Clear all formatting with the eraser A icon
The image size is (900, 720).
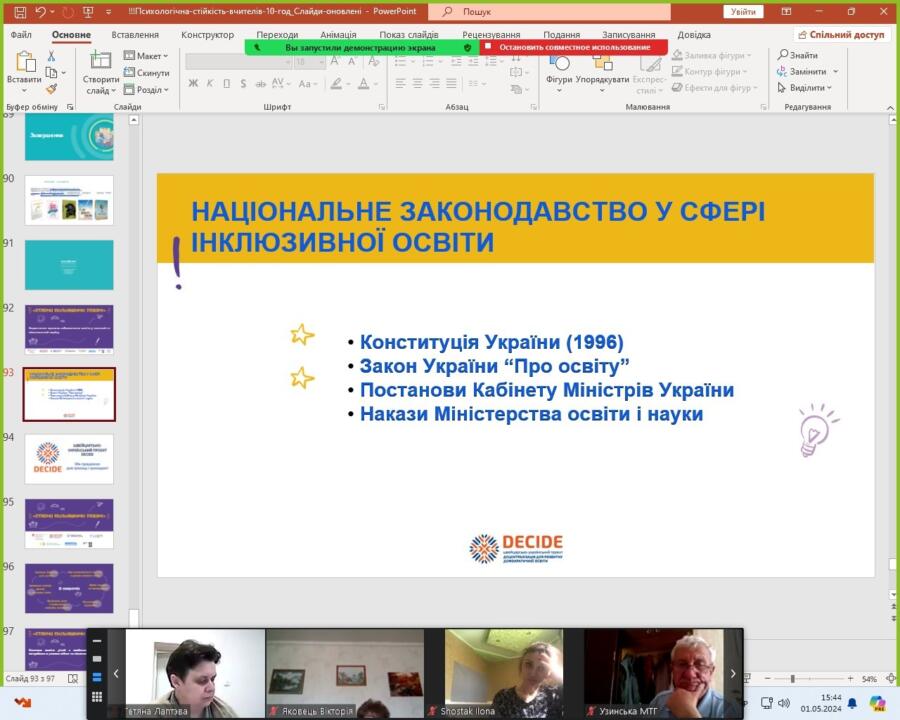tap(374, 61)
